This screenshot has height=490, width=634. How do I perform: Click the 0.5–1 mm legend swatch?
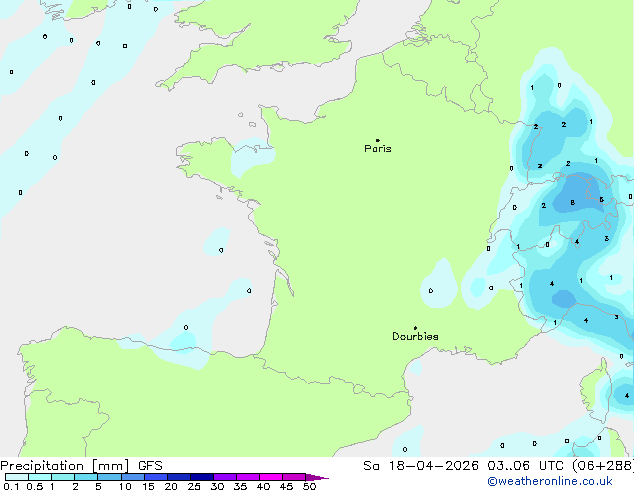coord(40,477)
